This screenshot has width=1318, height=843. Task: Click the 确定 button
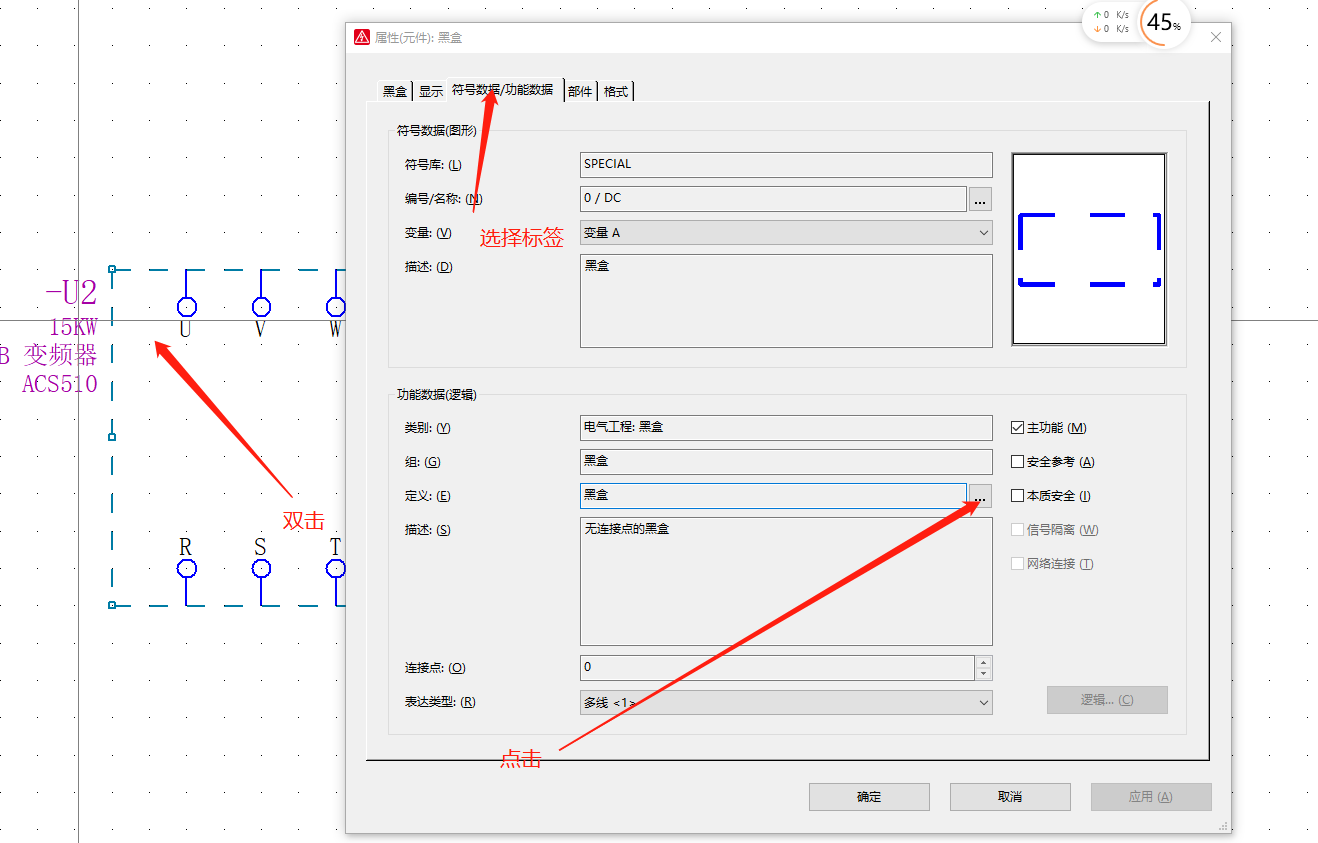click(x=869, y=797)
